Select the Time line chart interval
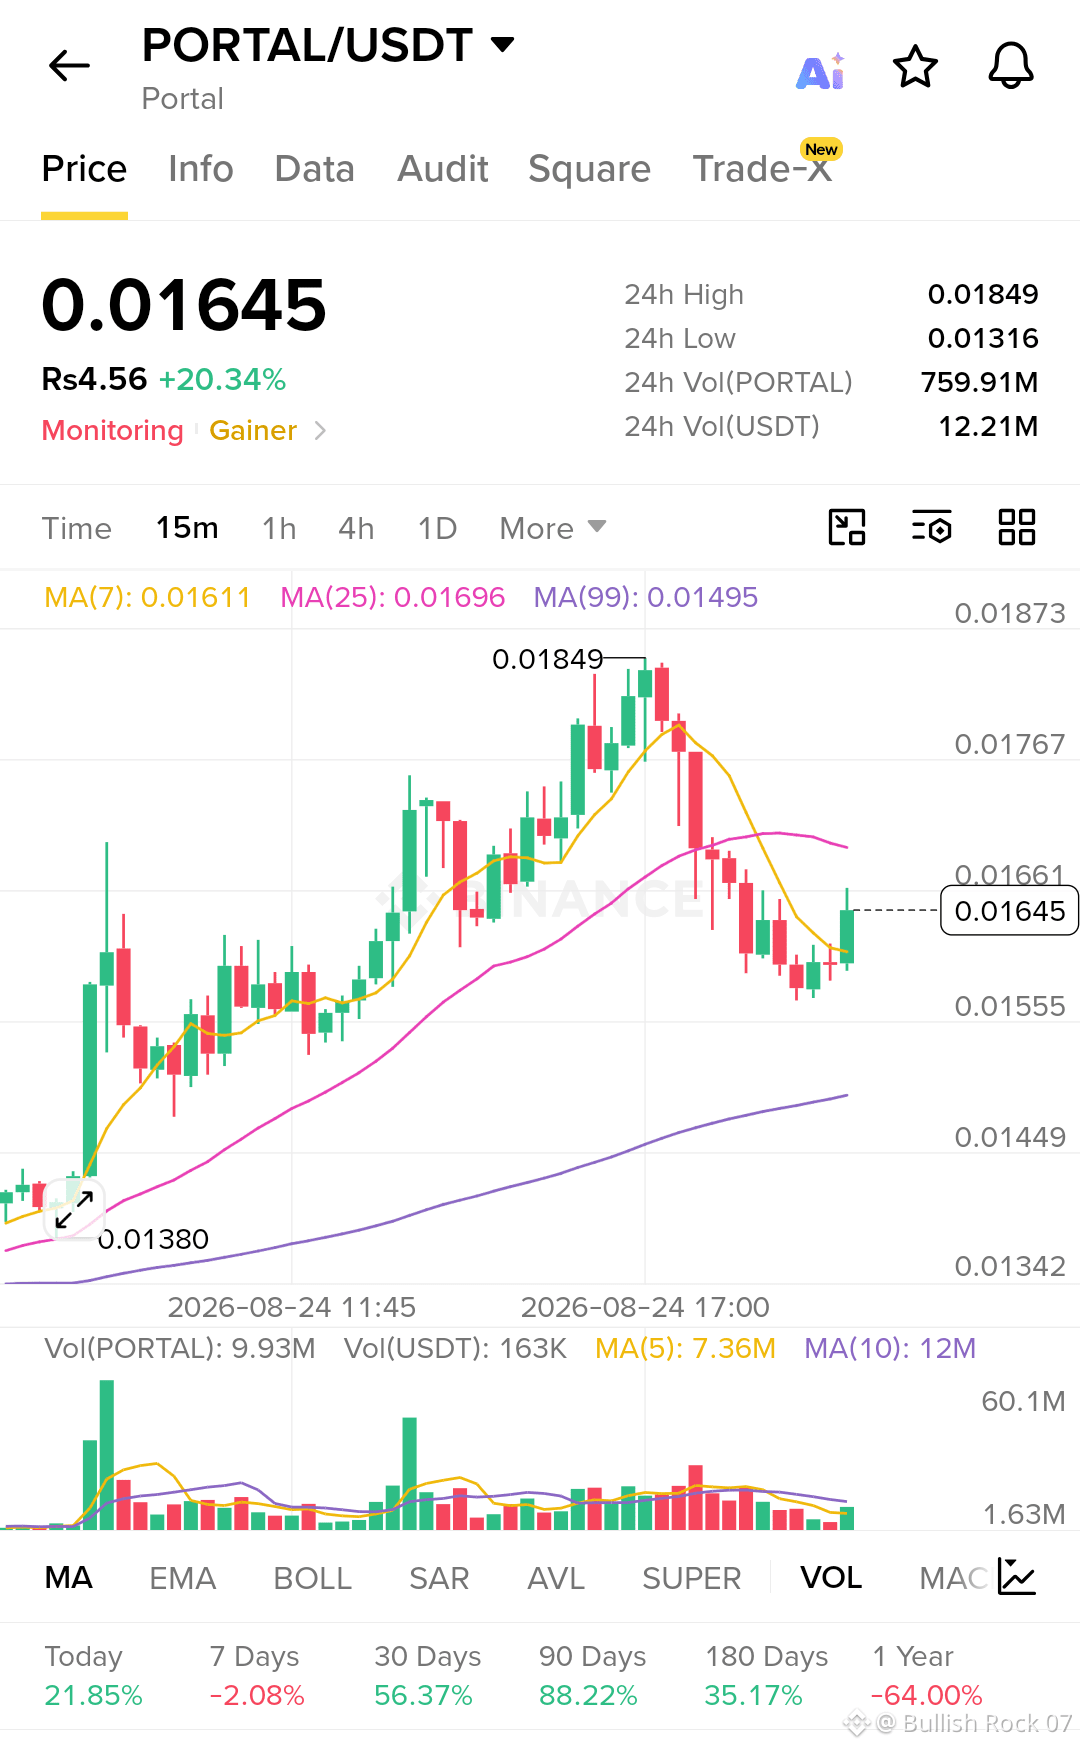 tap(77, 528)
